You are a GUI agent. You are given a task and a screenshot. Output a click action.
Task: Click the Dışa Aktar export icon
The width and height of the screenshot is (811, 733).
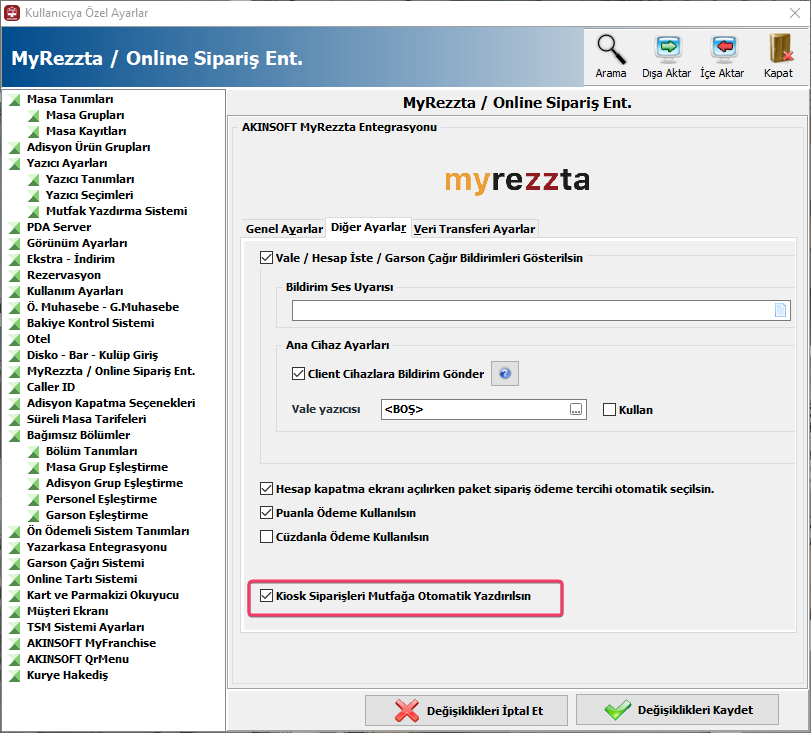click(666, 49)
